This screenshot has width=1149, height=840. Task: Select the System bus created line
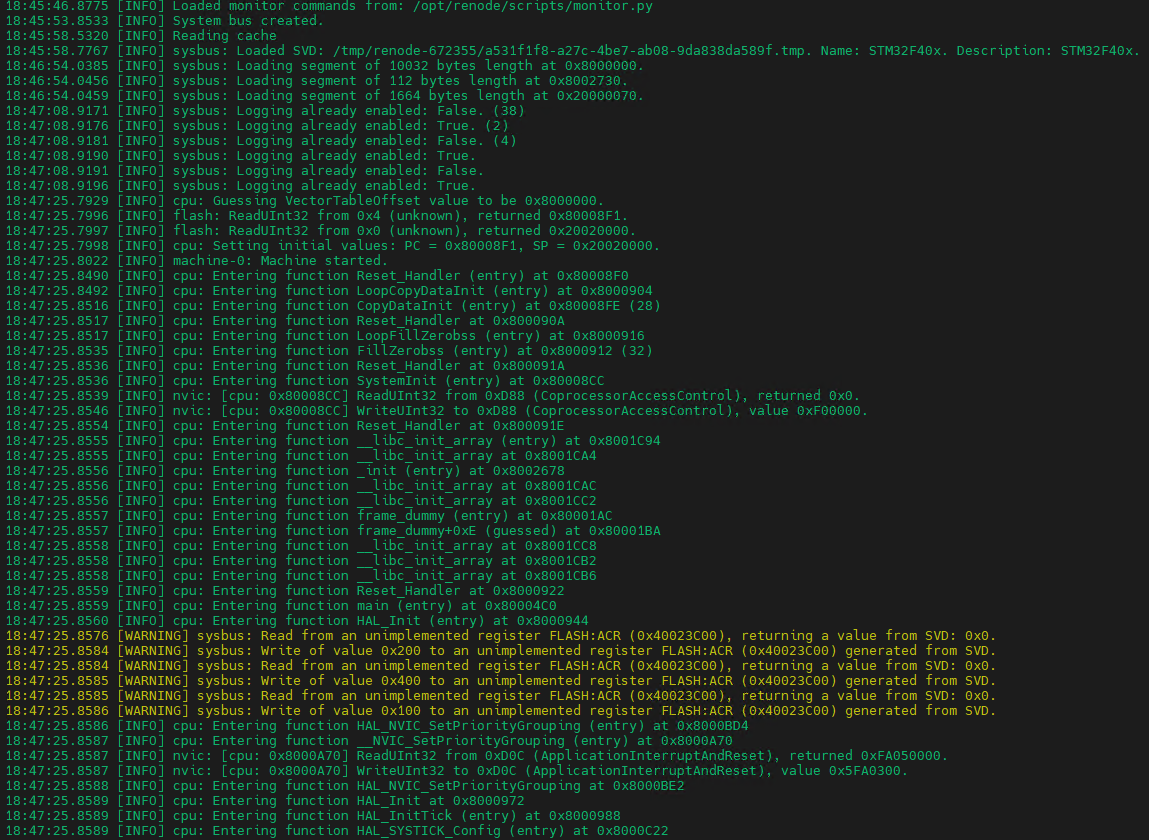tap(250, 20)
